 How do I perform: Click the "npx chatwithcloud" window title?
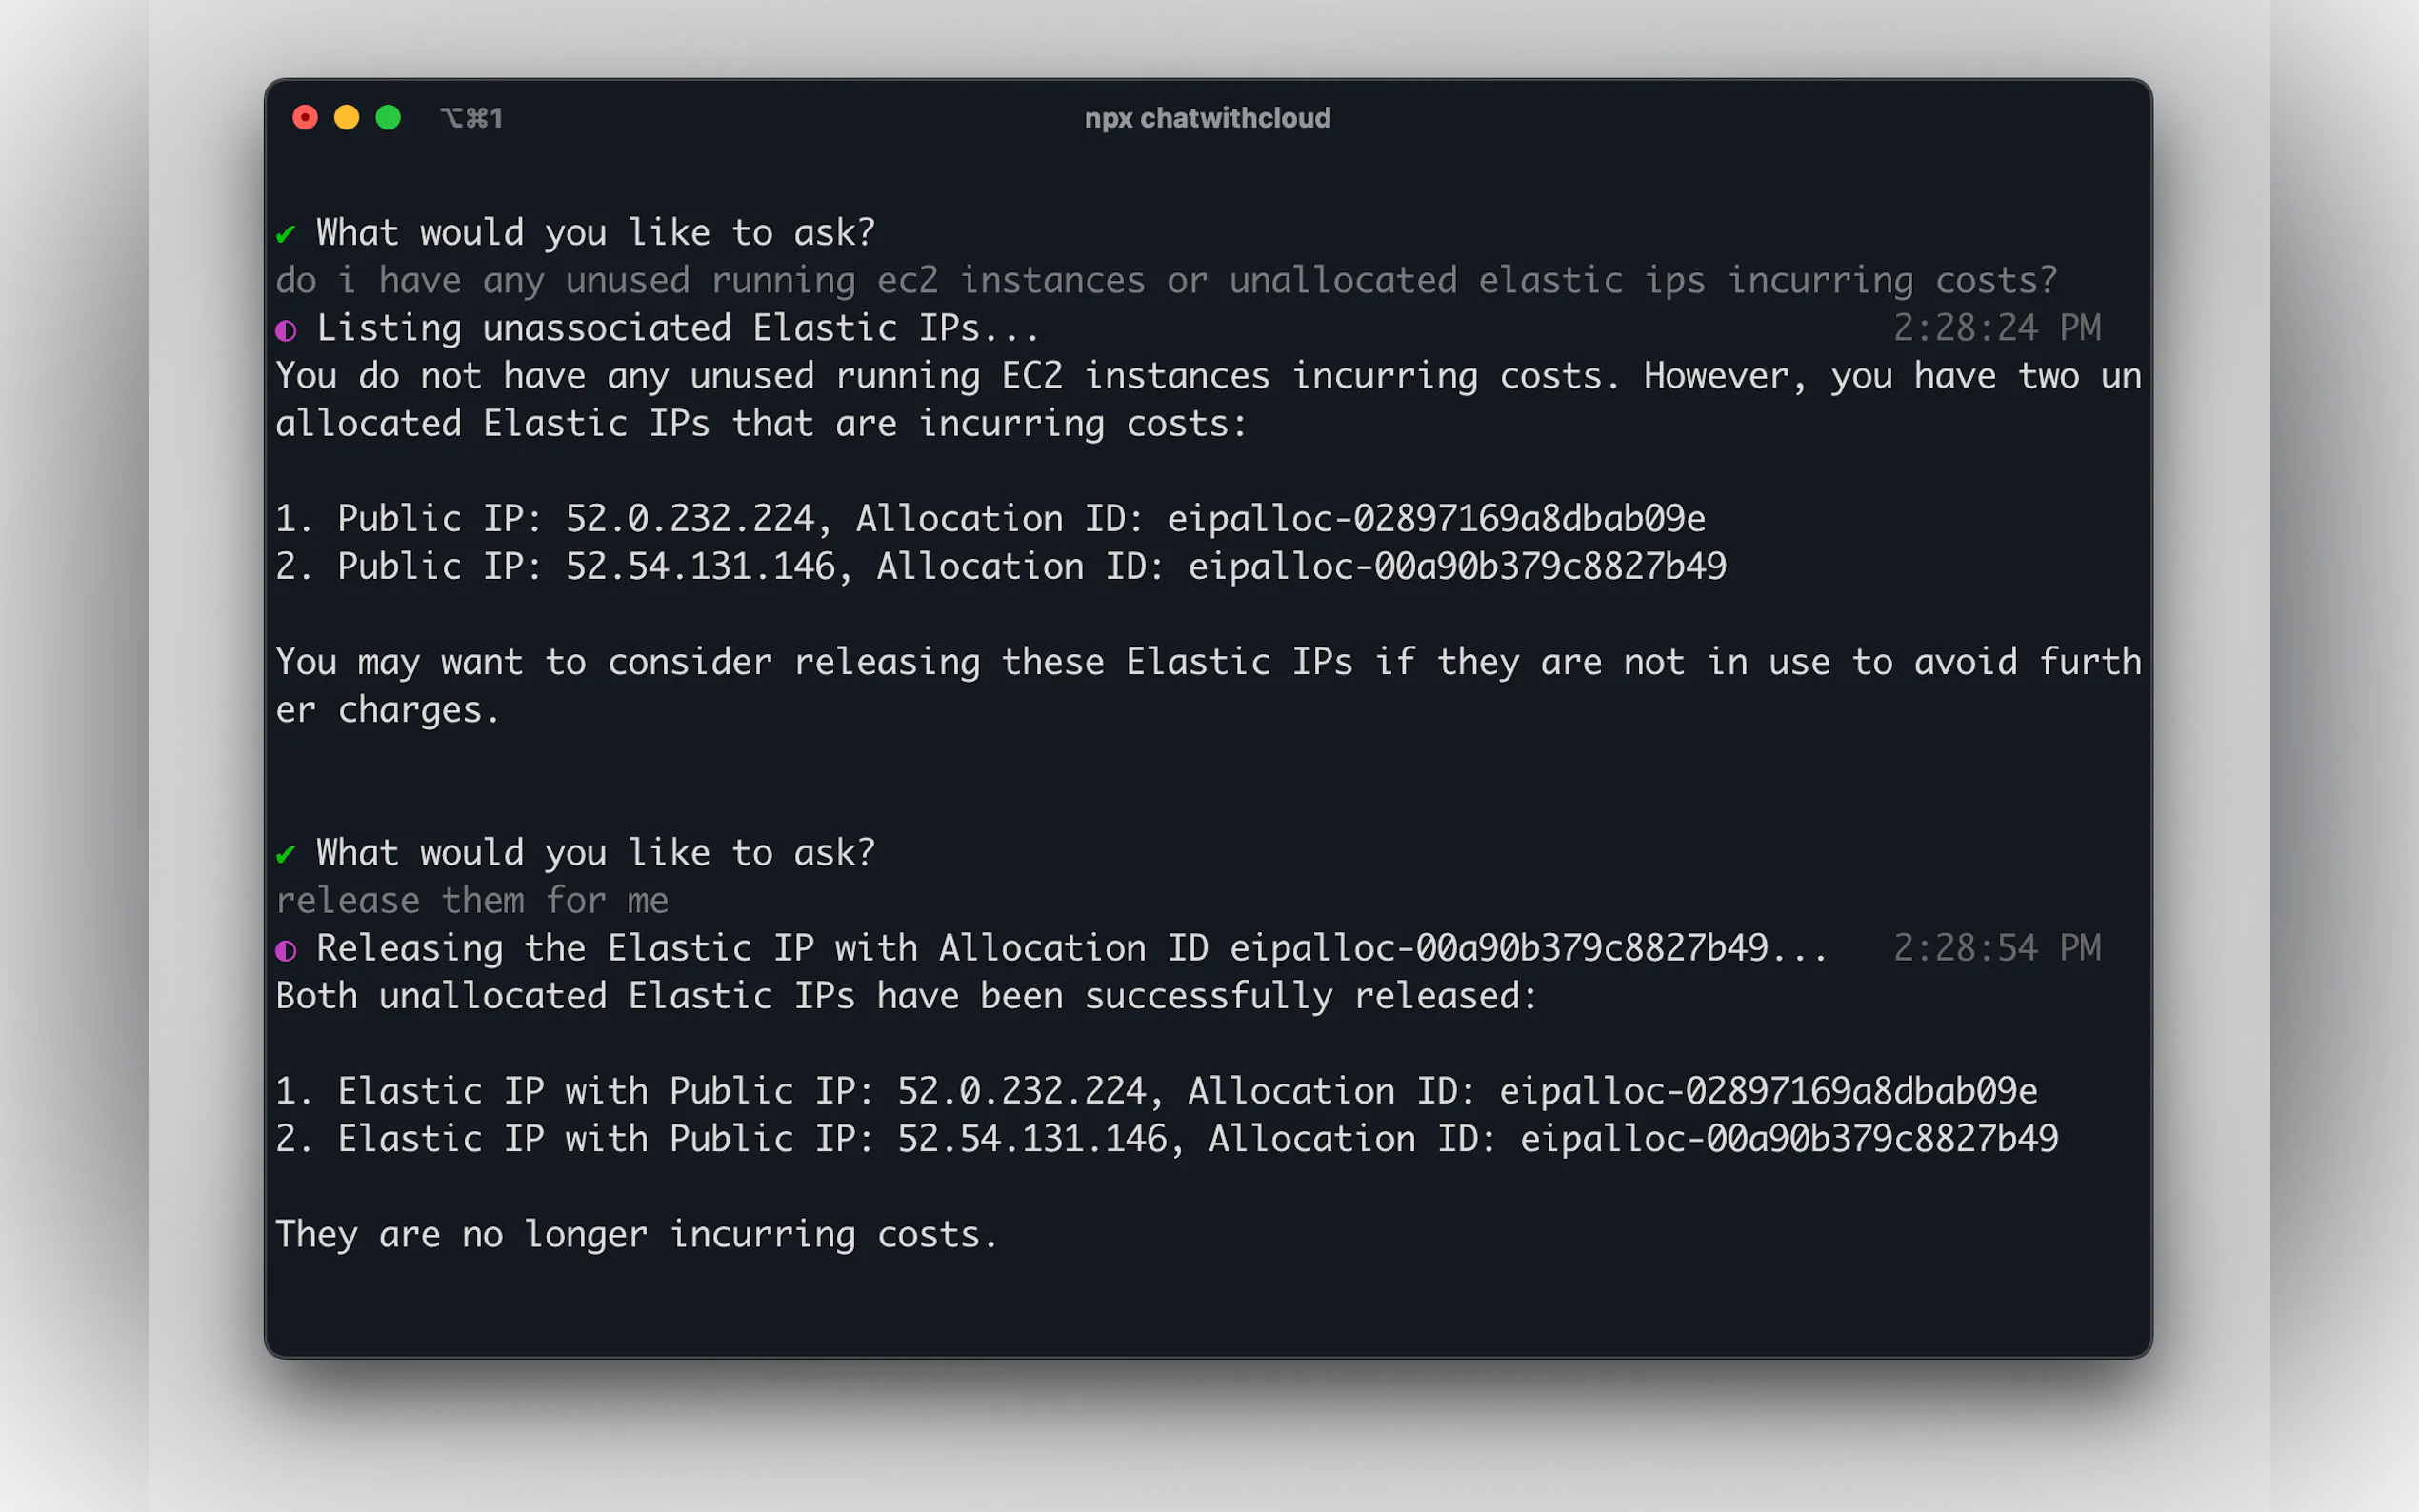(x=1207, y=119)
